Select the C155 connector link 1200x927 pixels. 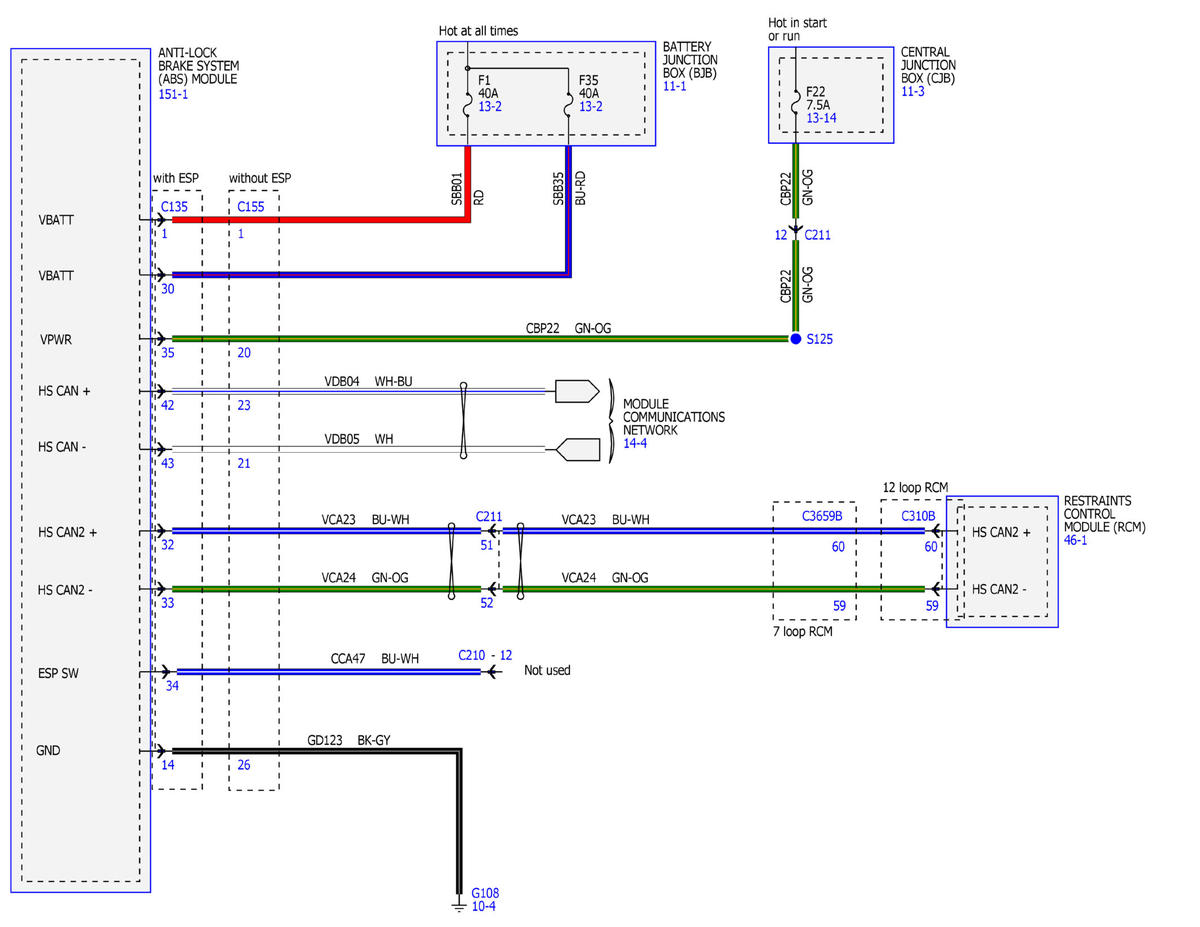click(251, 207)
